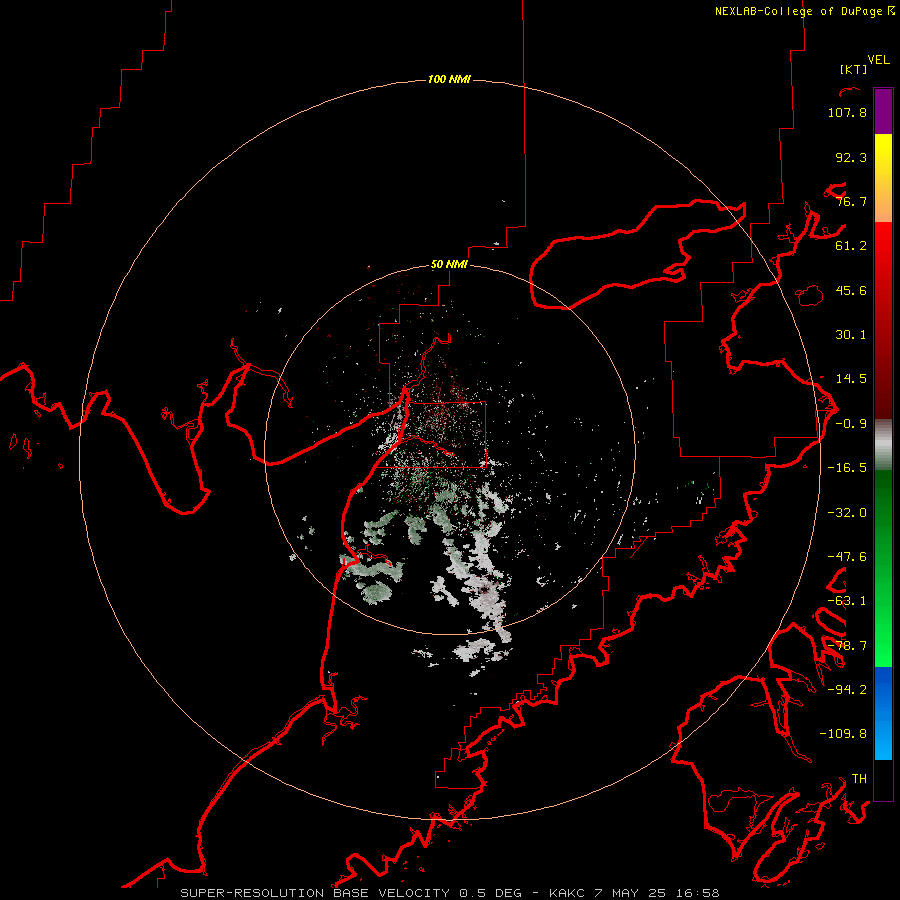Click the TH legend label
This screenshot has height=900, width=900.
pyautogui.click(x=859, y=779)
